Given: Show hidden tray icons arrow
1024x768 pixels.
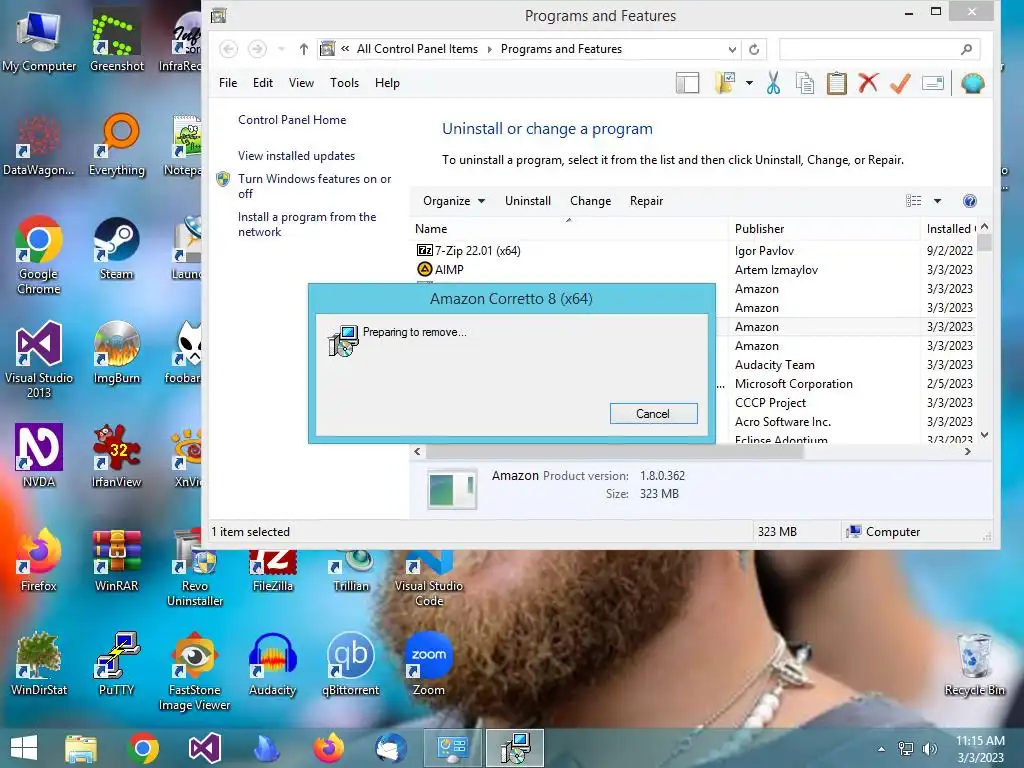Looking at the screenshot, I should click(881, 749).
